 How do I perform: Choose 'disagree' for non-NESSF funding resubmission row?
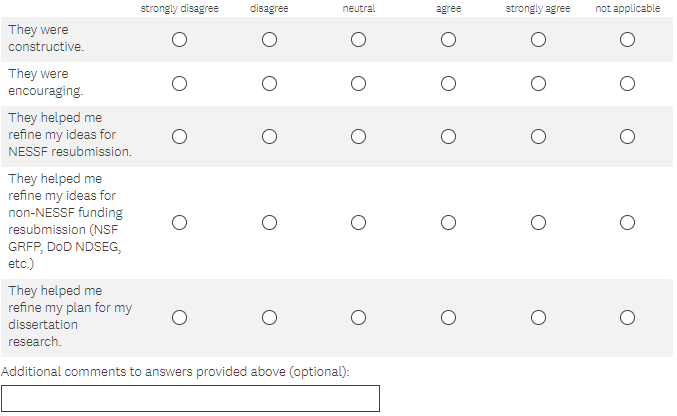tap(269, 223)
